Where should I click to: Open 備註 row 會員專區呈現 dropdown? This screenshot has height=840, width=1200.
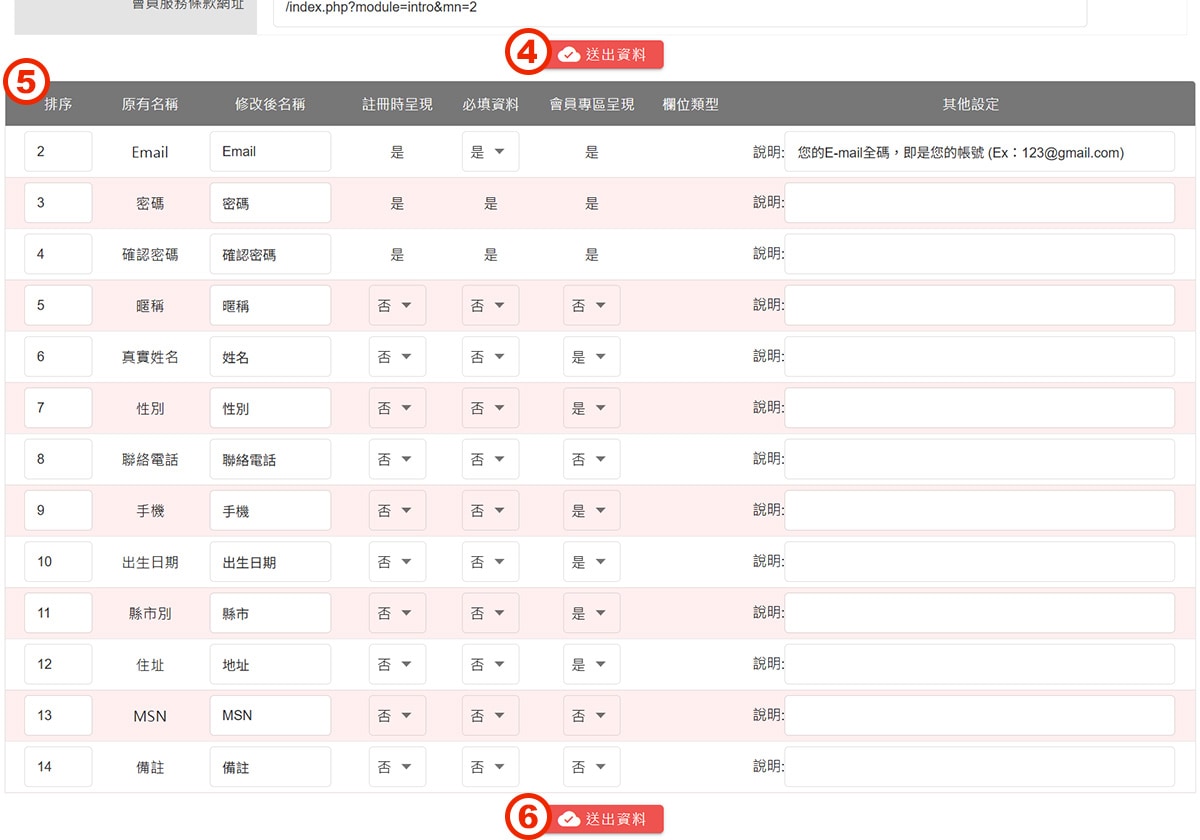pyautogui.click(x=591, y=767)
